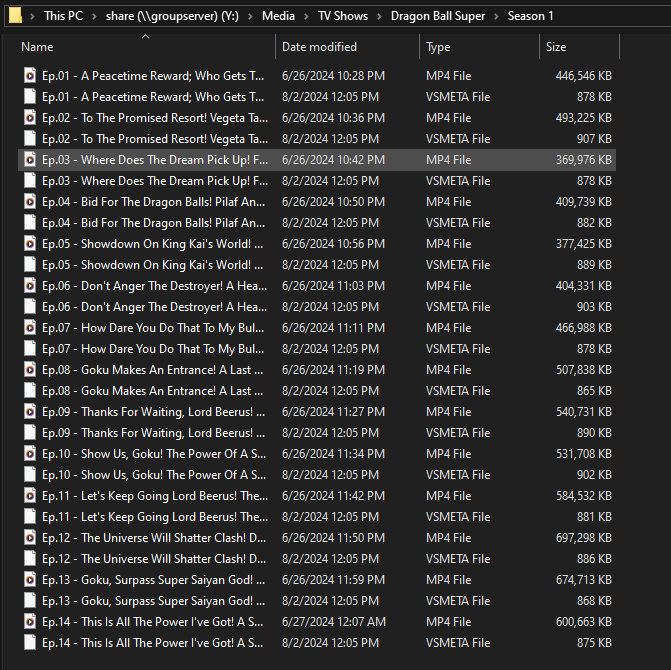Go to Season 1 breadcrumb segment
671x670 pixels.
pos(530,16)
